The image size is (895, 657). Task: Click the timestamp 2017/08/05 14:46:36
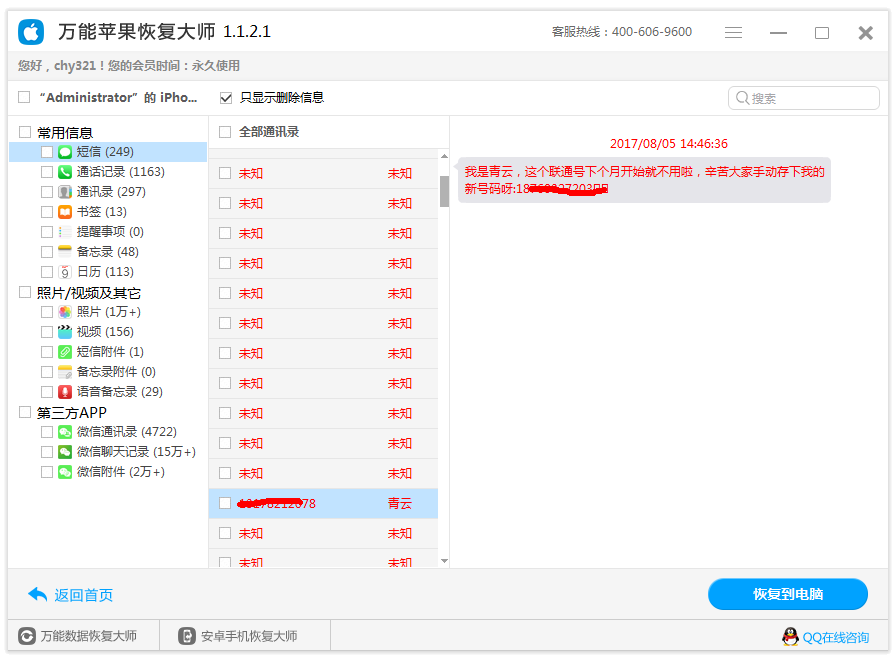668,143
